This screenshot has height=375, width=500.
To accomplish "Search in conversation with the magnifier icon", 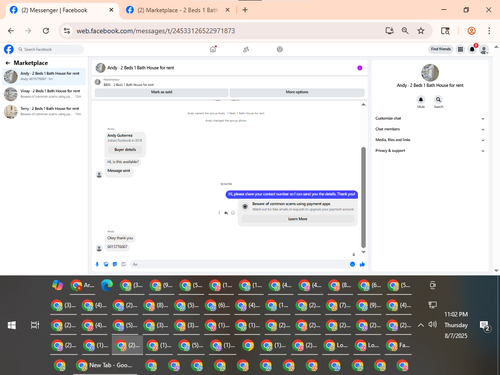I will point(438,100).
